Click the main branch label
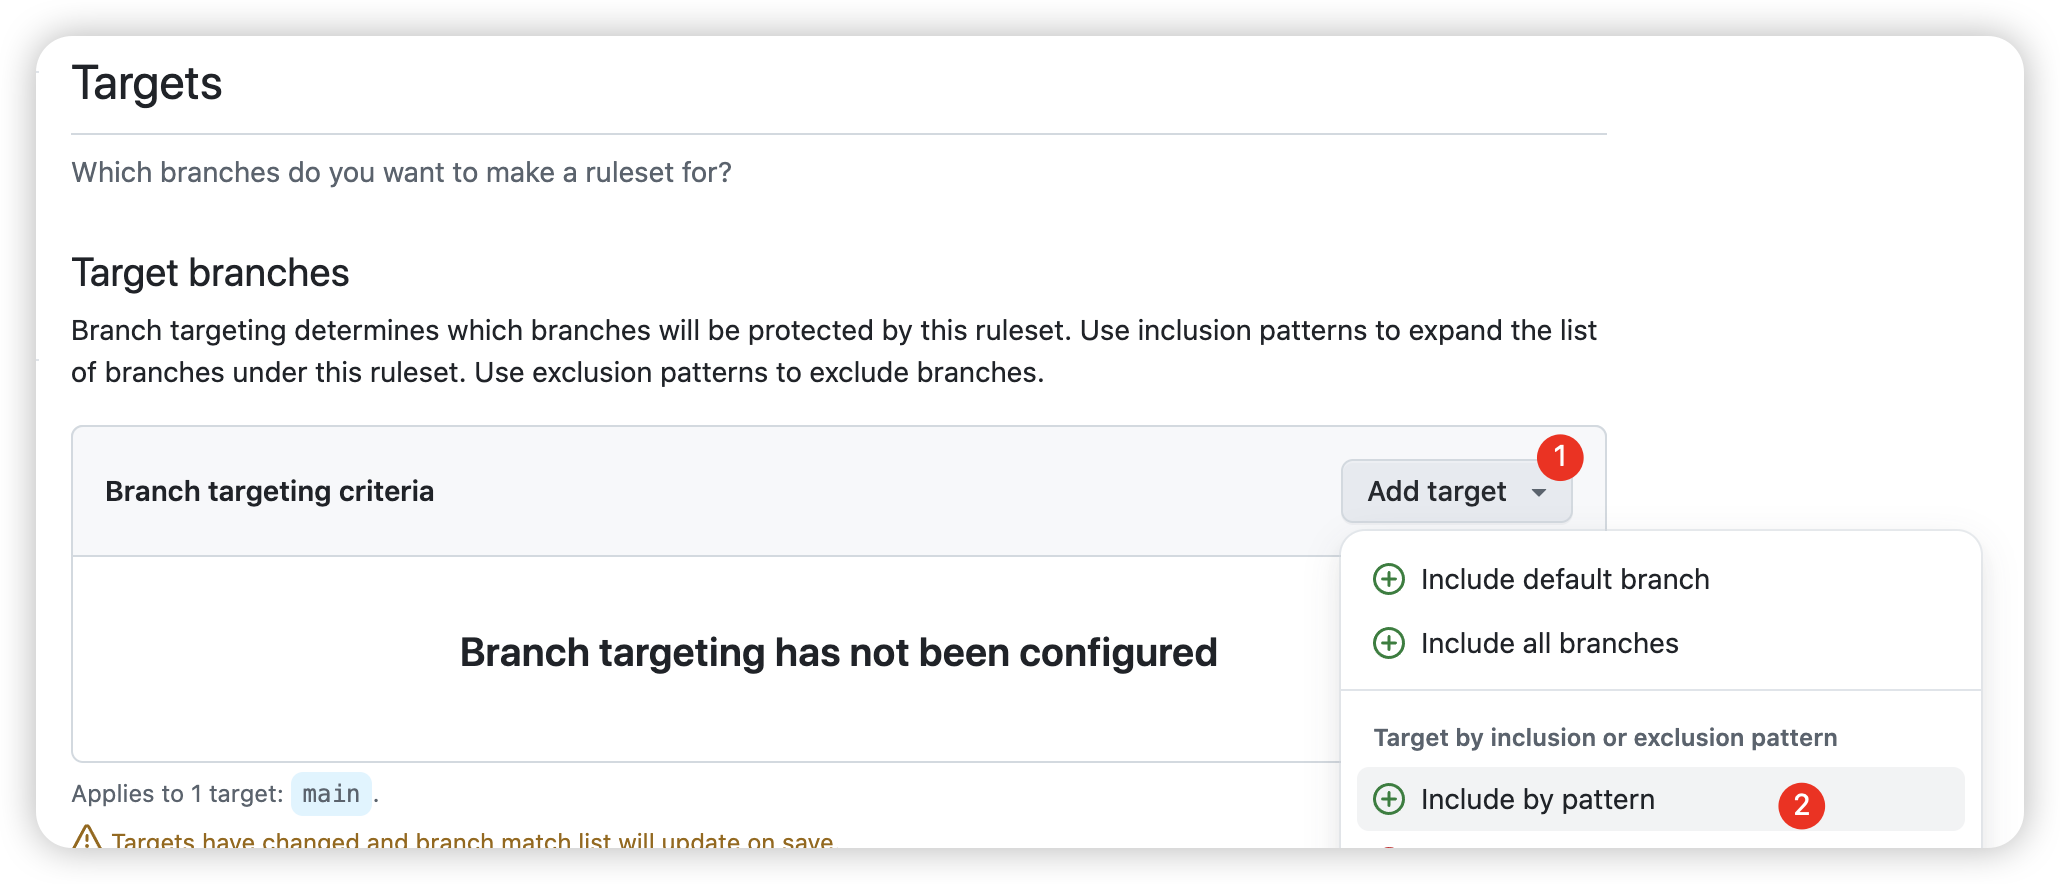The width and height of the screenshot is (2060, 884). (331, 794)
